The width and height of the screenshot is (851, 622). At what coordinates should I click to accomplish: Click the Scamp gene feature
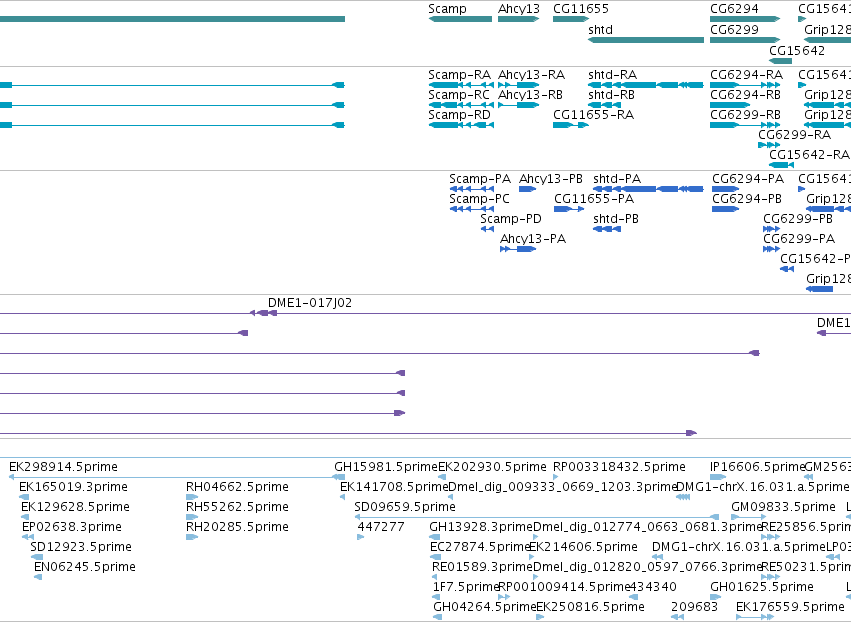[460, 19]
